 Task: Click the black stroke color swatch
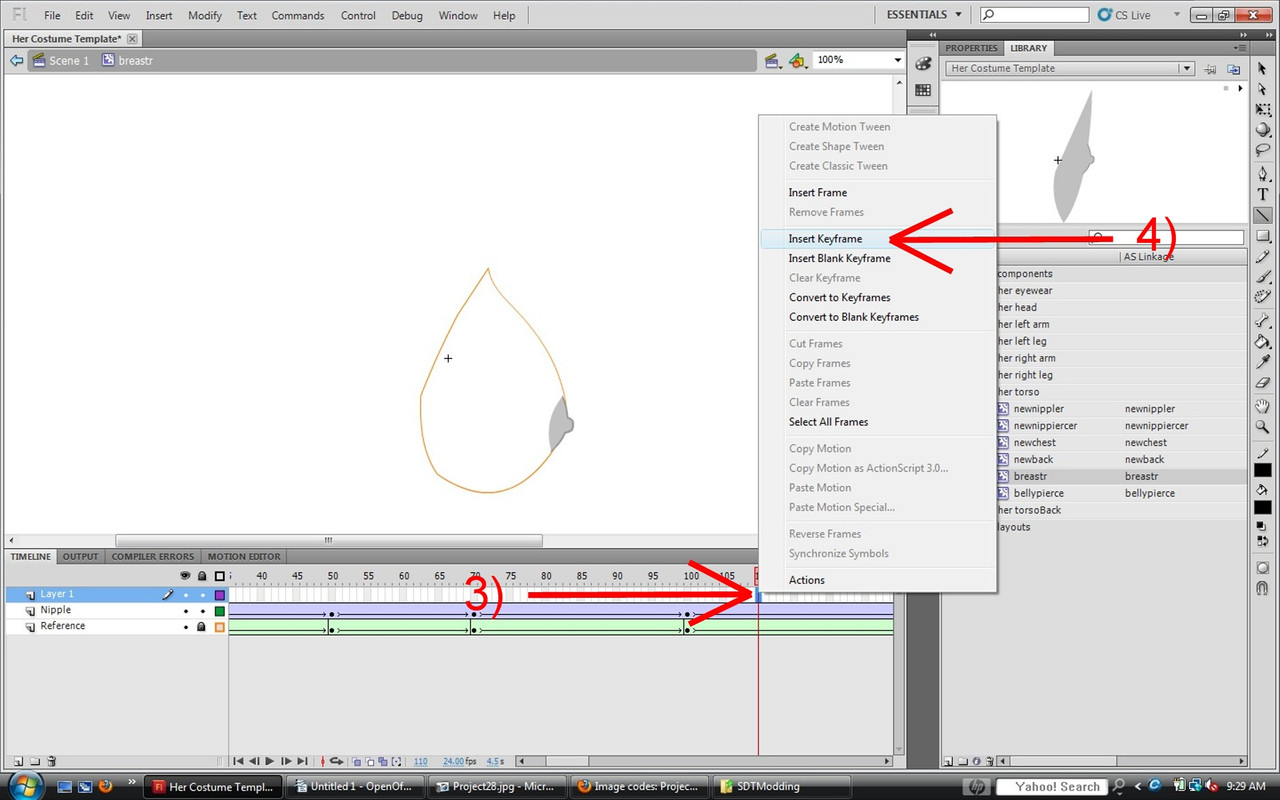(x=1263, y=471)
